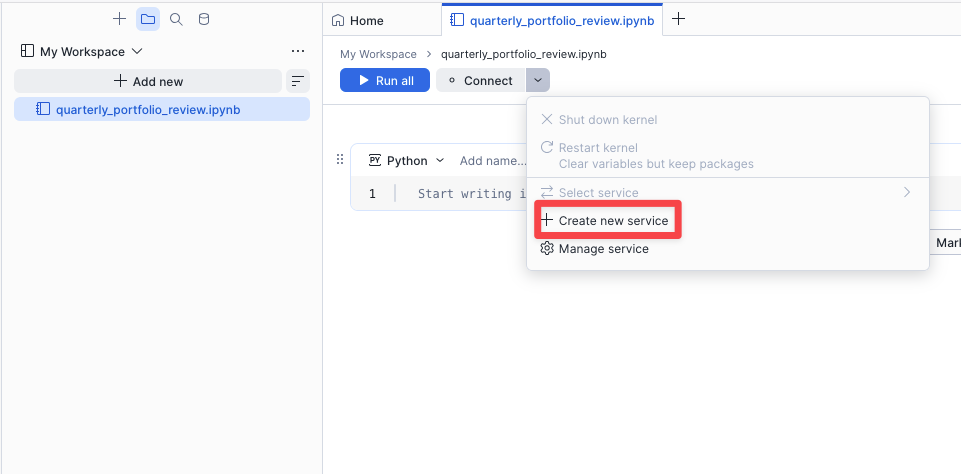Choose Restart kernel menu item
The height and width of the screenshot is (474, 961).
(x=728, y=156)
